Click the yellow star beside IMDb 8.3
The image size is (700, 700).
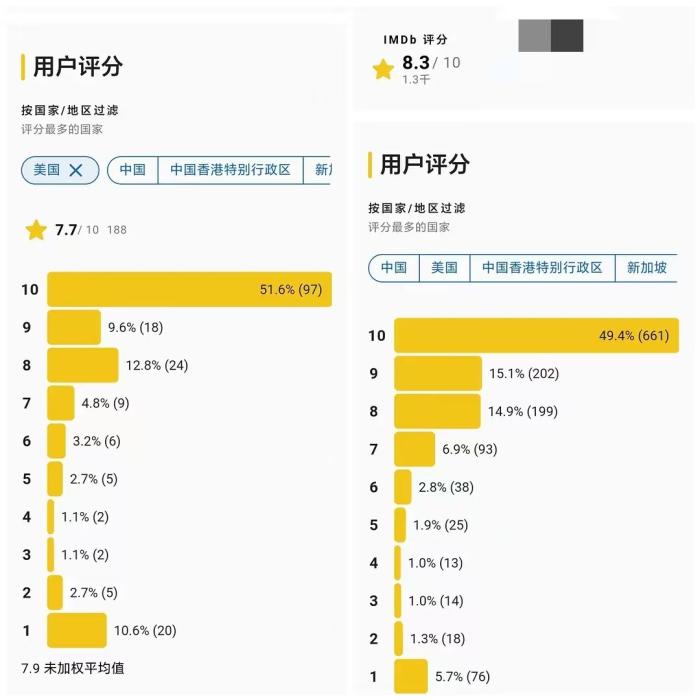click(383, 68)
